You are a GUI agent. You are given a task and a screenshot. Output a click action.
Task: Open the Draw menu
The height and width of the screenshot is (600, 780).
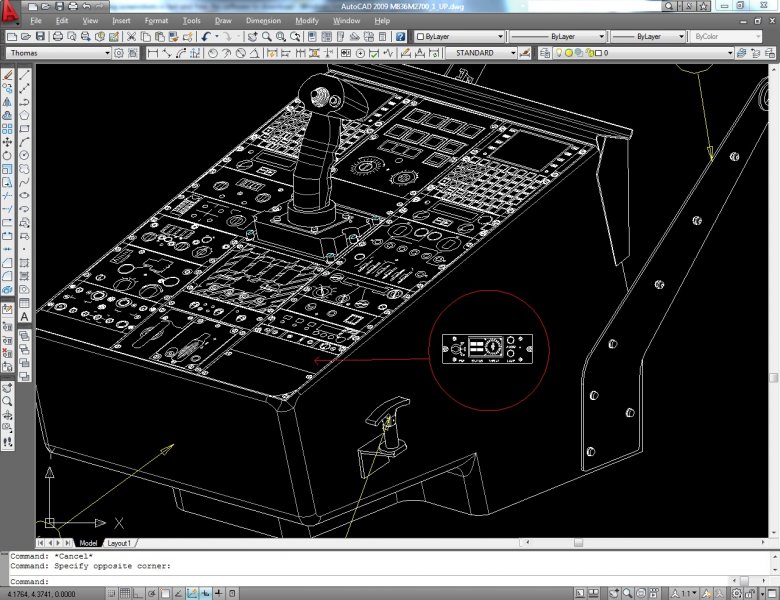223,21
